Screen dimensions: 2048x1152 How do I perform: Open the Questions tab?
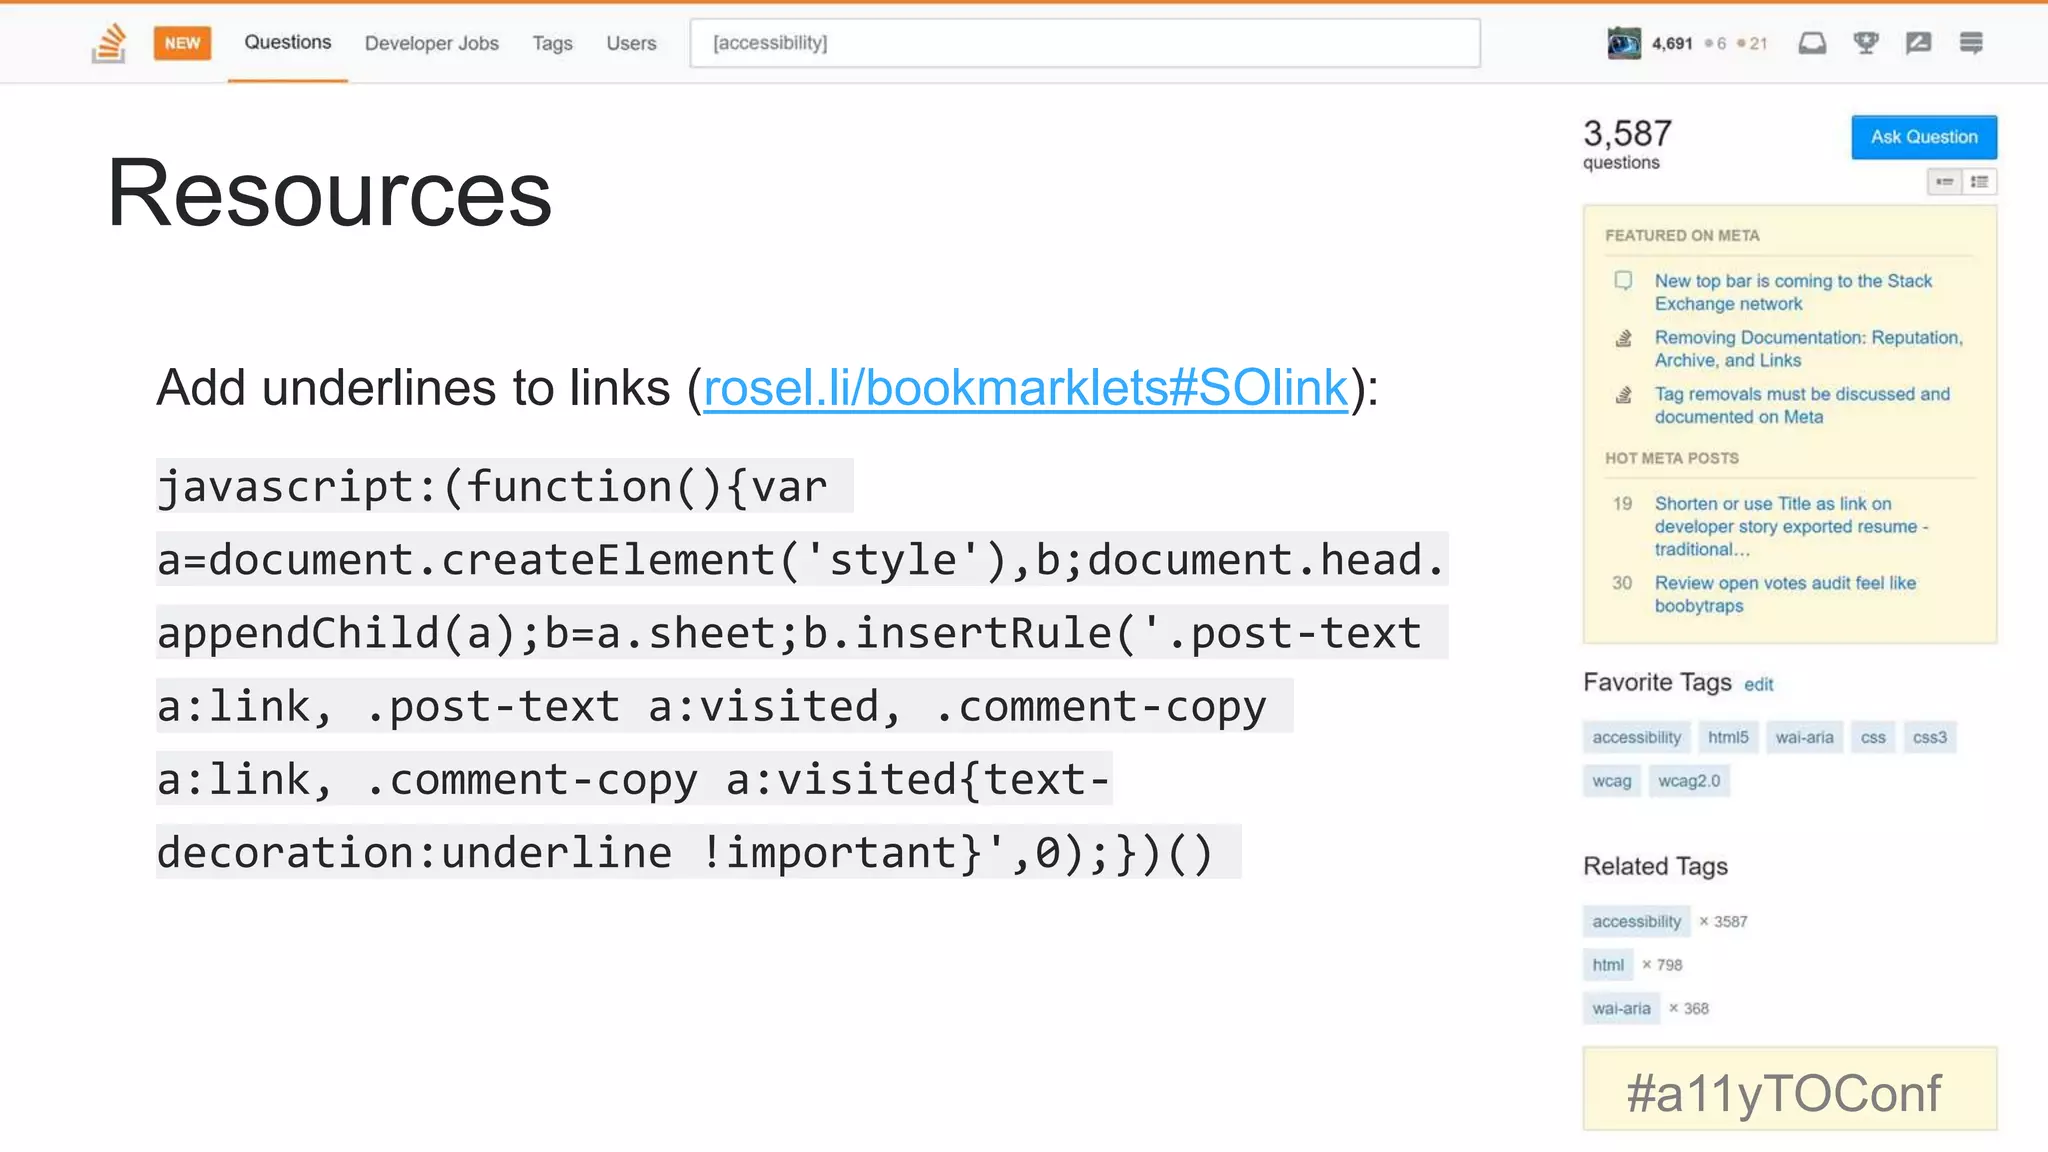[288, 43]
